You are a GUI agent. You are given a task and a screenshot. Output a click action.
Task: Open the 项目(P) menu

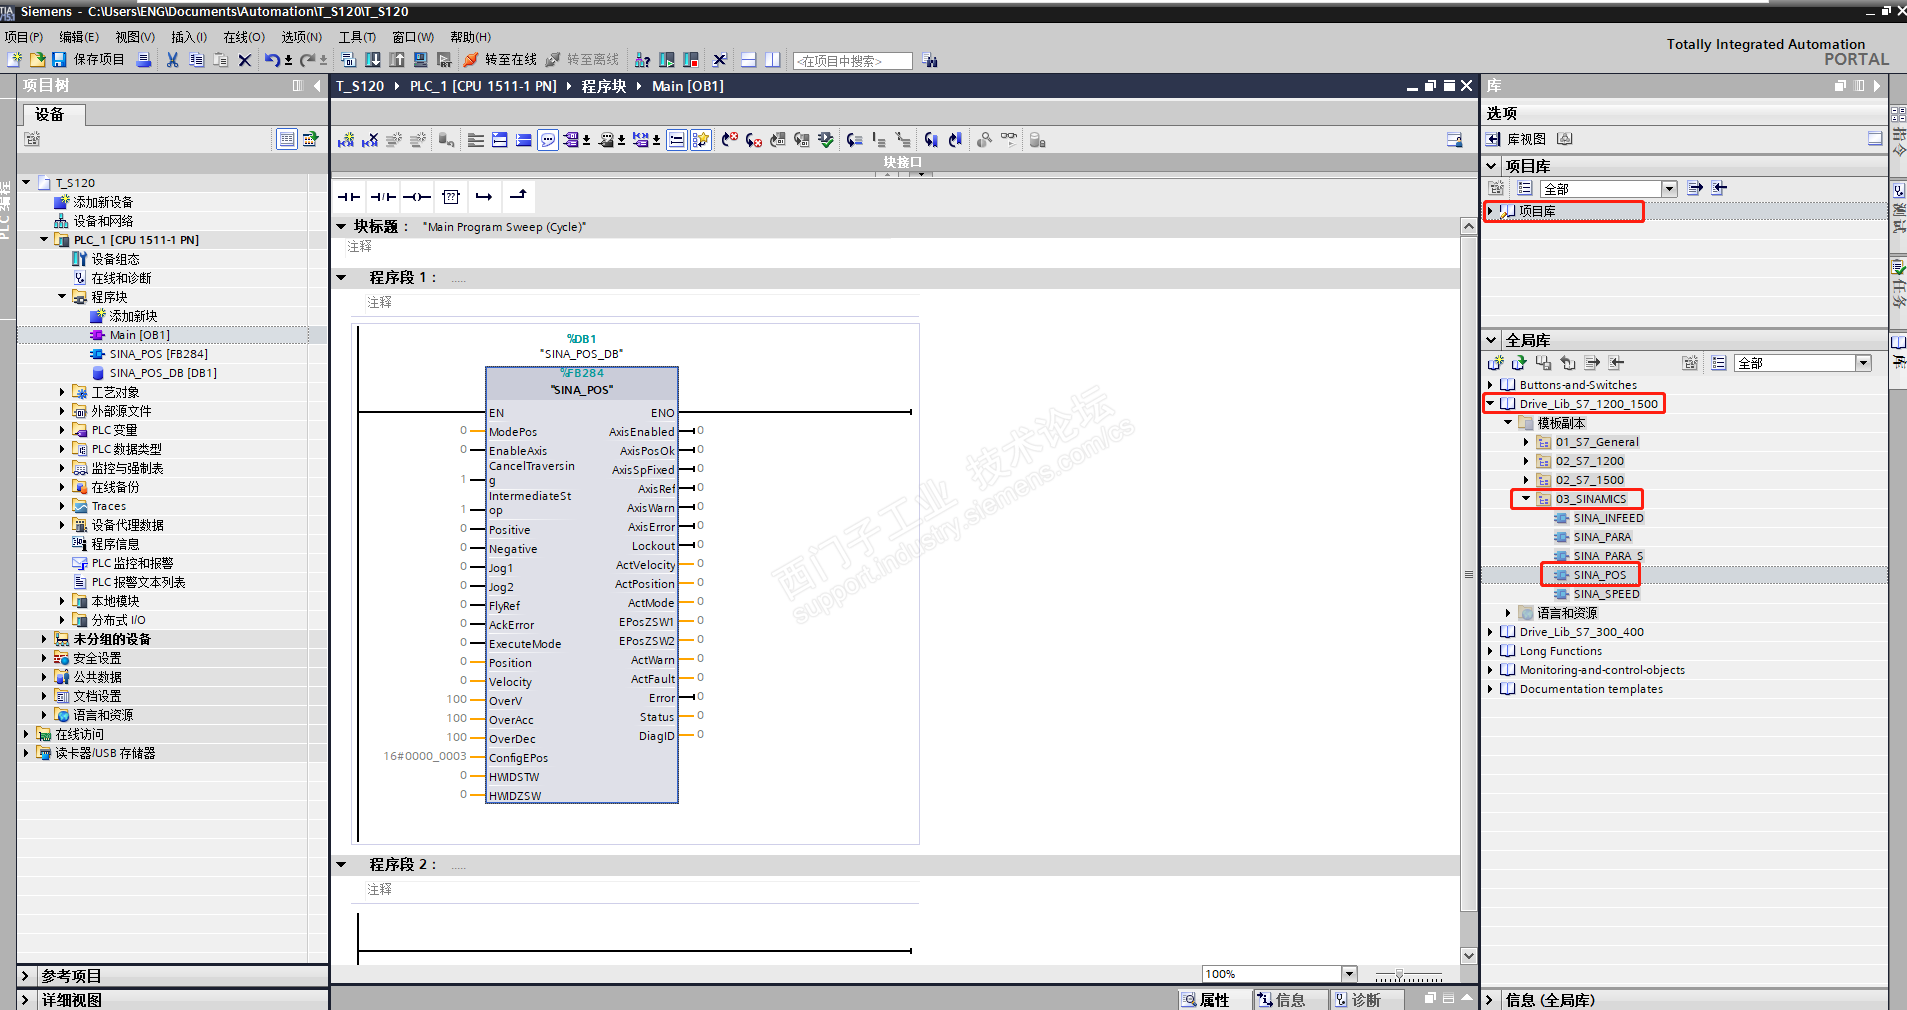click(24, 37)
